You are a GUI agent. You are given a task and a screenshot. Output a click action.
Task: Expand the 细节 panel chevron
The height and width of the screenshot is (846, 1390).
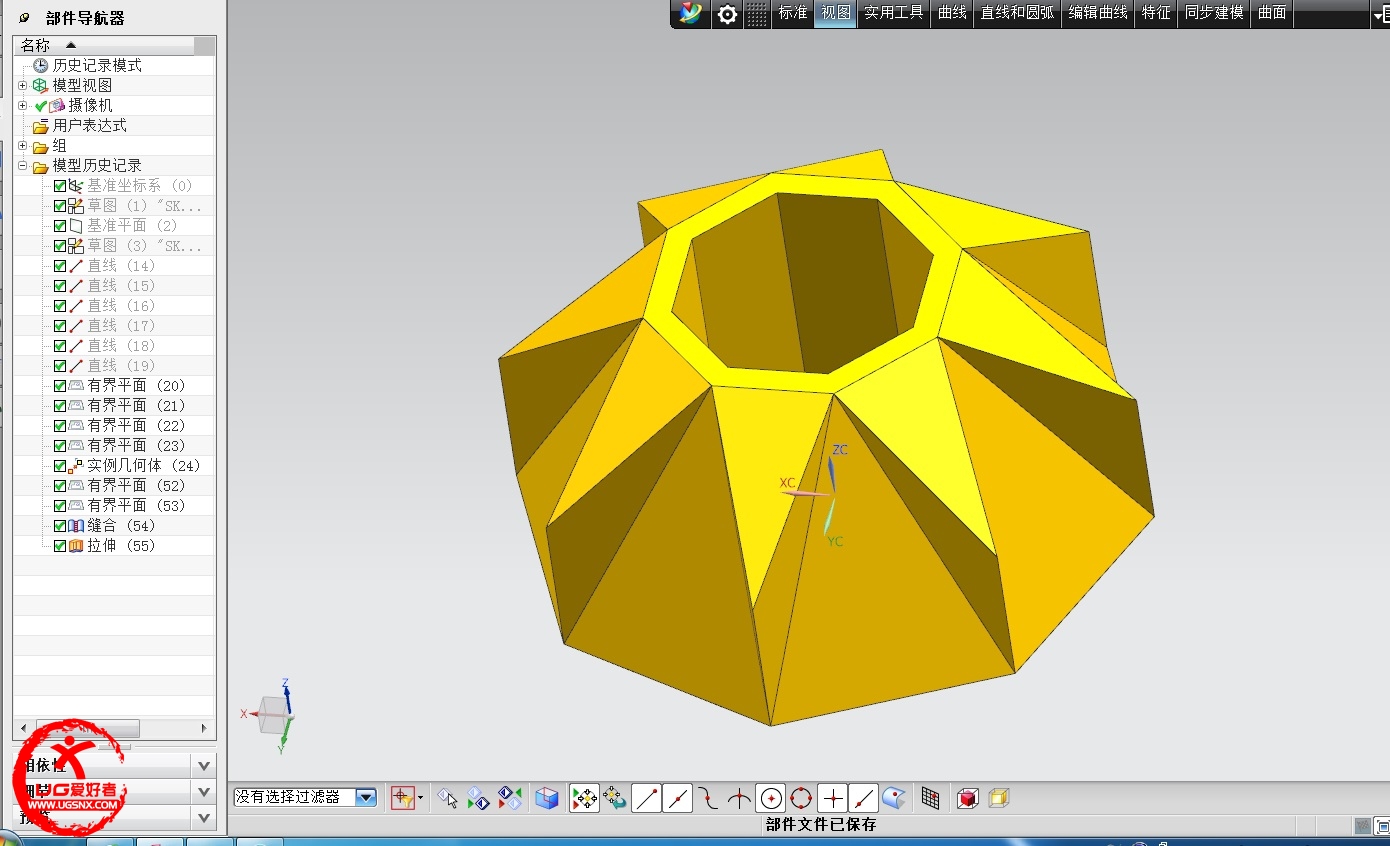click(204, 792)
